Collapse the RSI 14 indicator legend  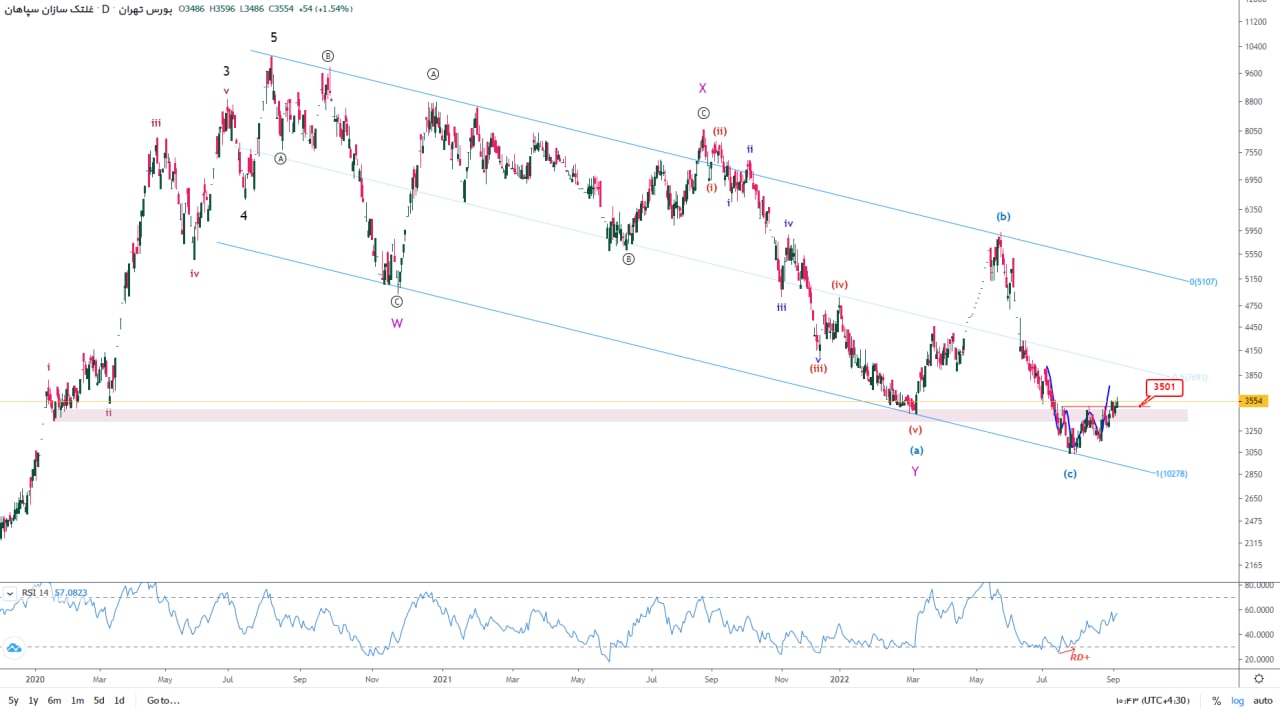click(9, 593)
